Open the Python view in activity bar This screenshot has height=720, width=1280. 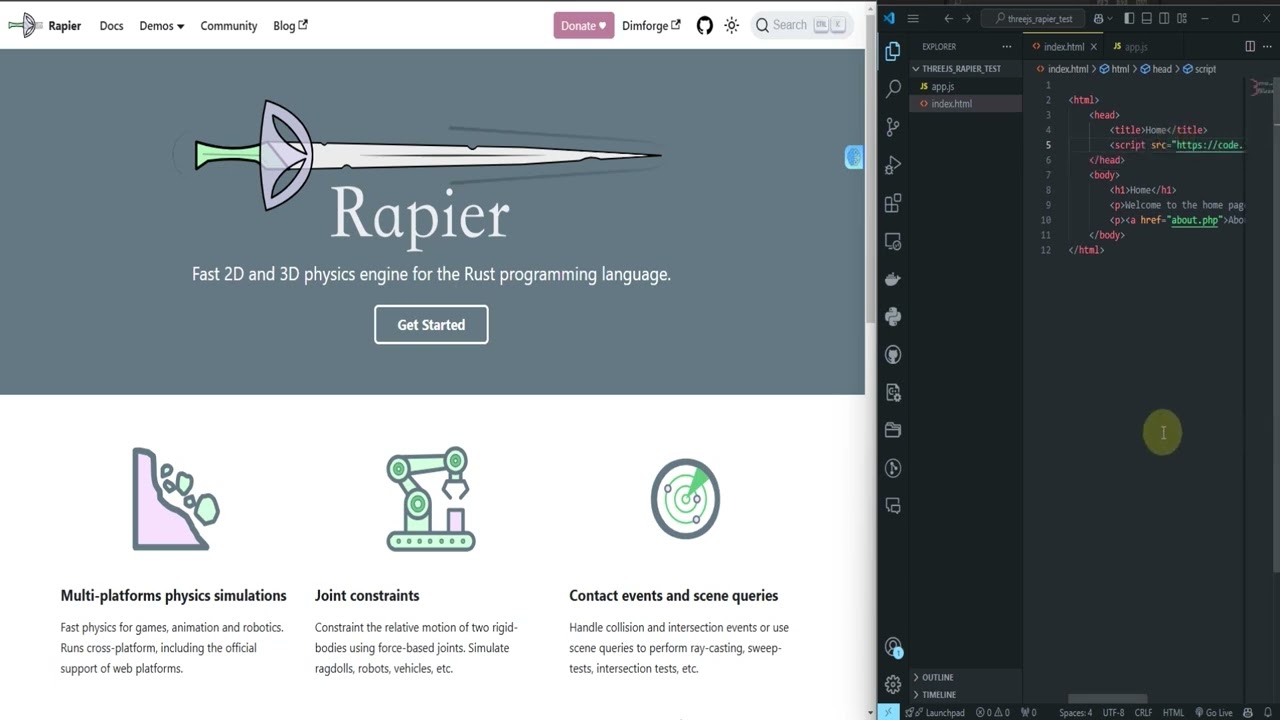click(x=893, y=317)
